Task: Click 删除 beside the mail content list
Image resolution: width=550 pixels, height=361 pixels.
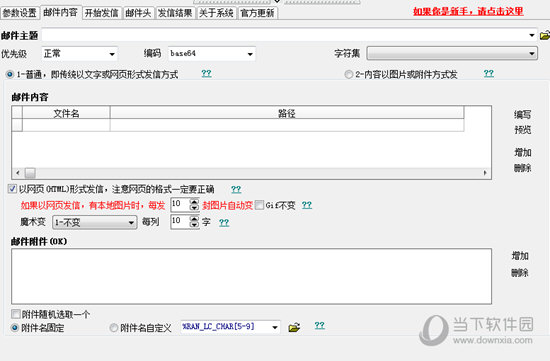Action: (x=522, y=168)
